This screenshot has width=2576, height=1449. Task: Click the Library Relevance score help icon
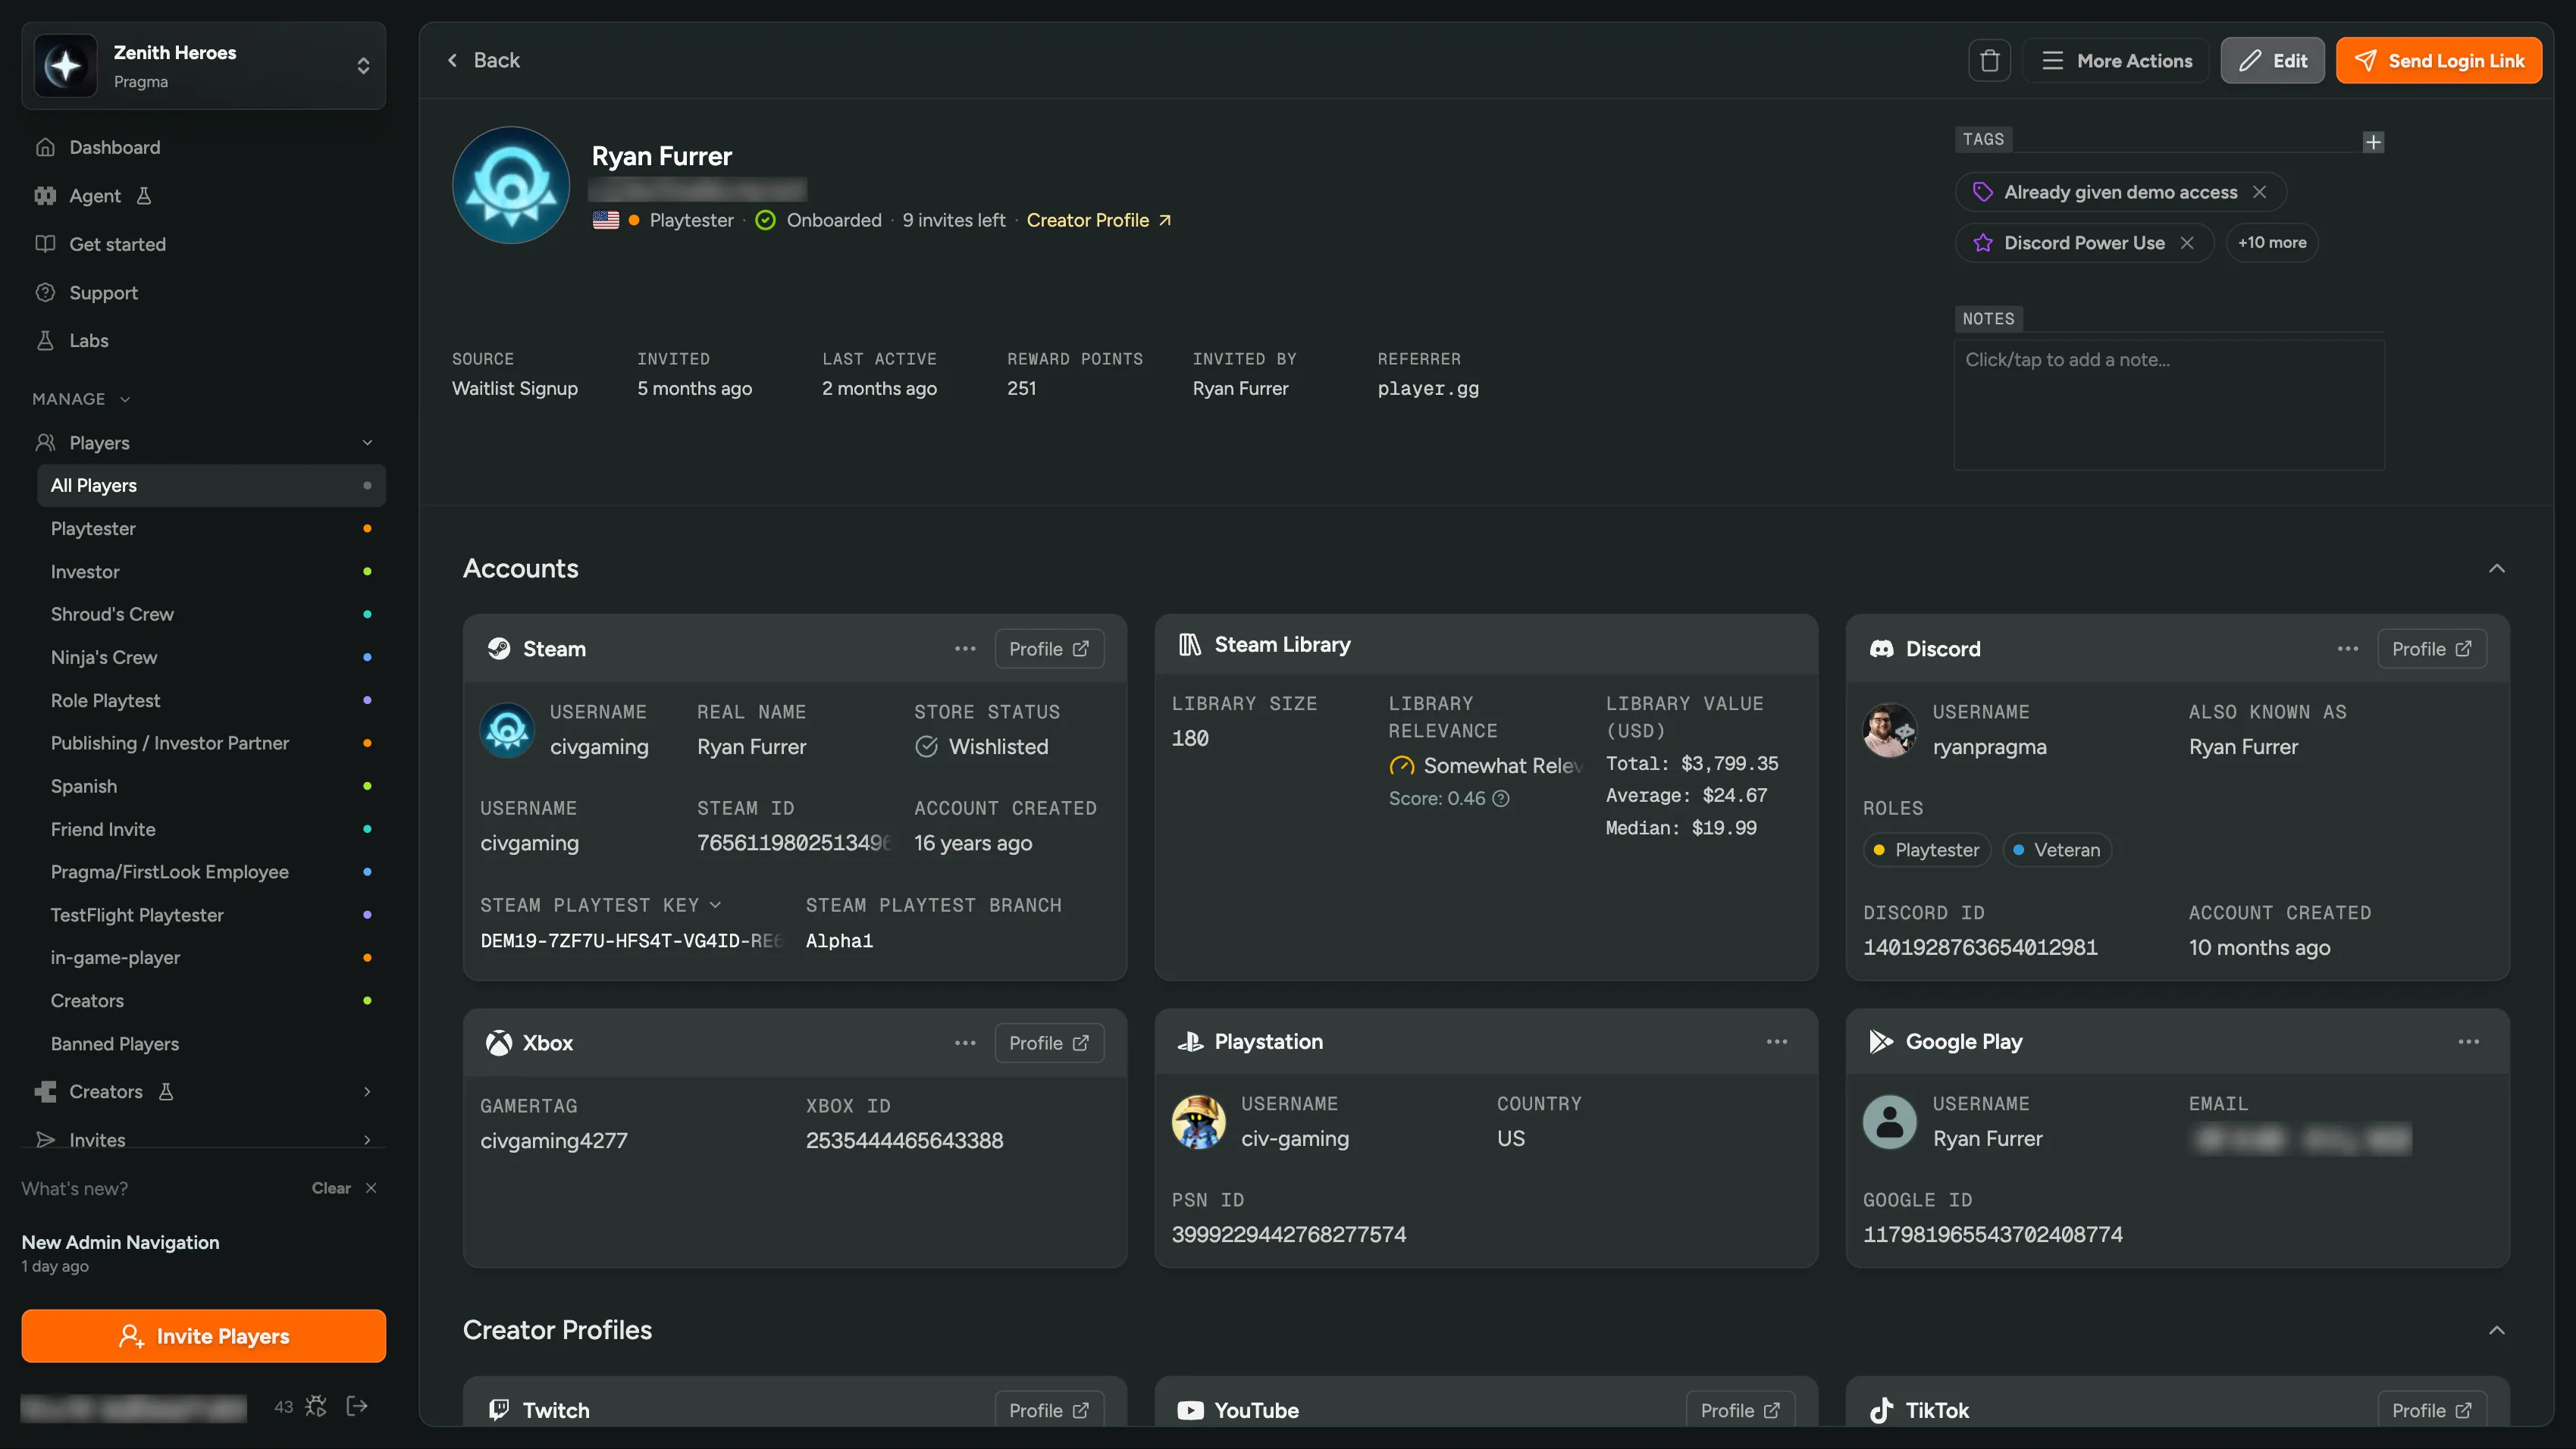click(1501, 798)
